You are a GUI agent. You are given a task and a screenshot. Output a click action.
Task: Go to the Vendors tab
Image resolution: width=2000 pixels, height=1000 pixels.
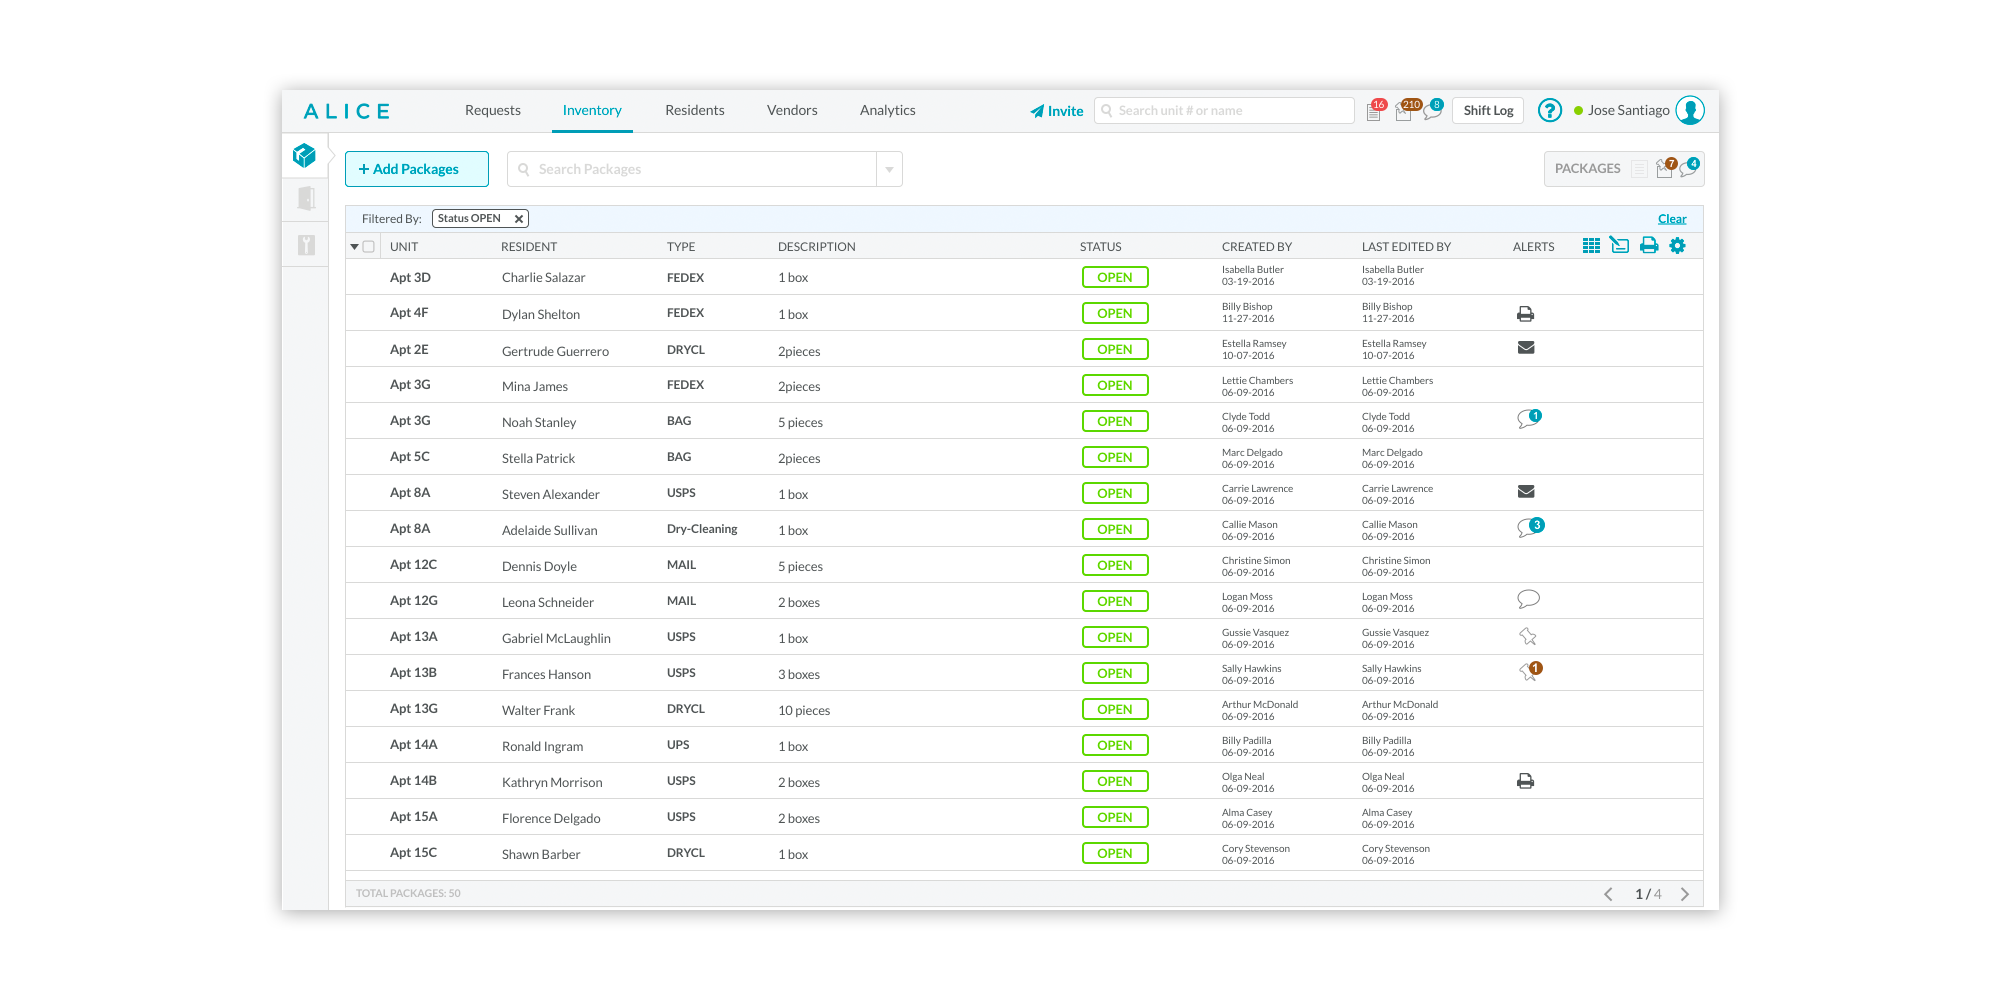[792, 110]
